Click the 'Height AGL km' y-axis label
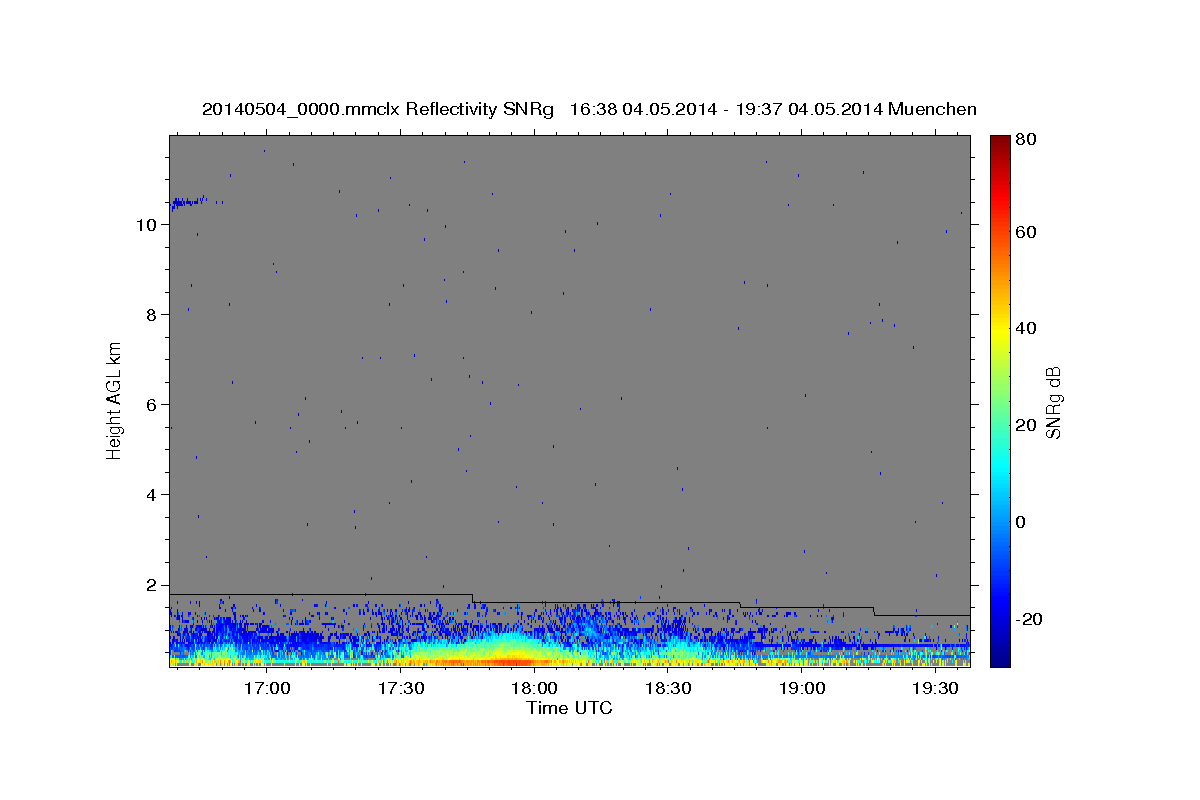 click(114, 400)
